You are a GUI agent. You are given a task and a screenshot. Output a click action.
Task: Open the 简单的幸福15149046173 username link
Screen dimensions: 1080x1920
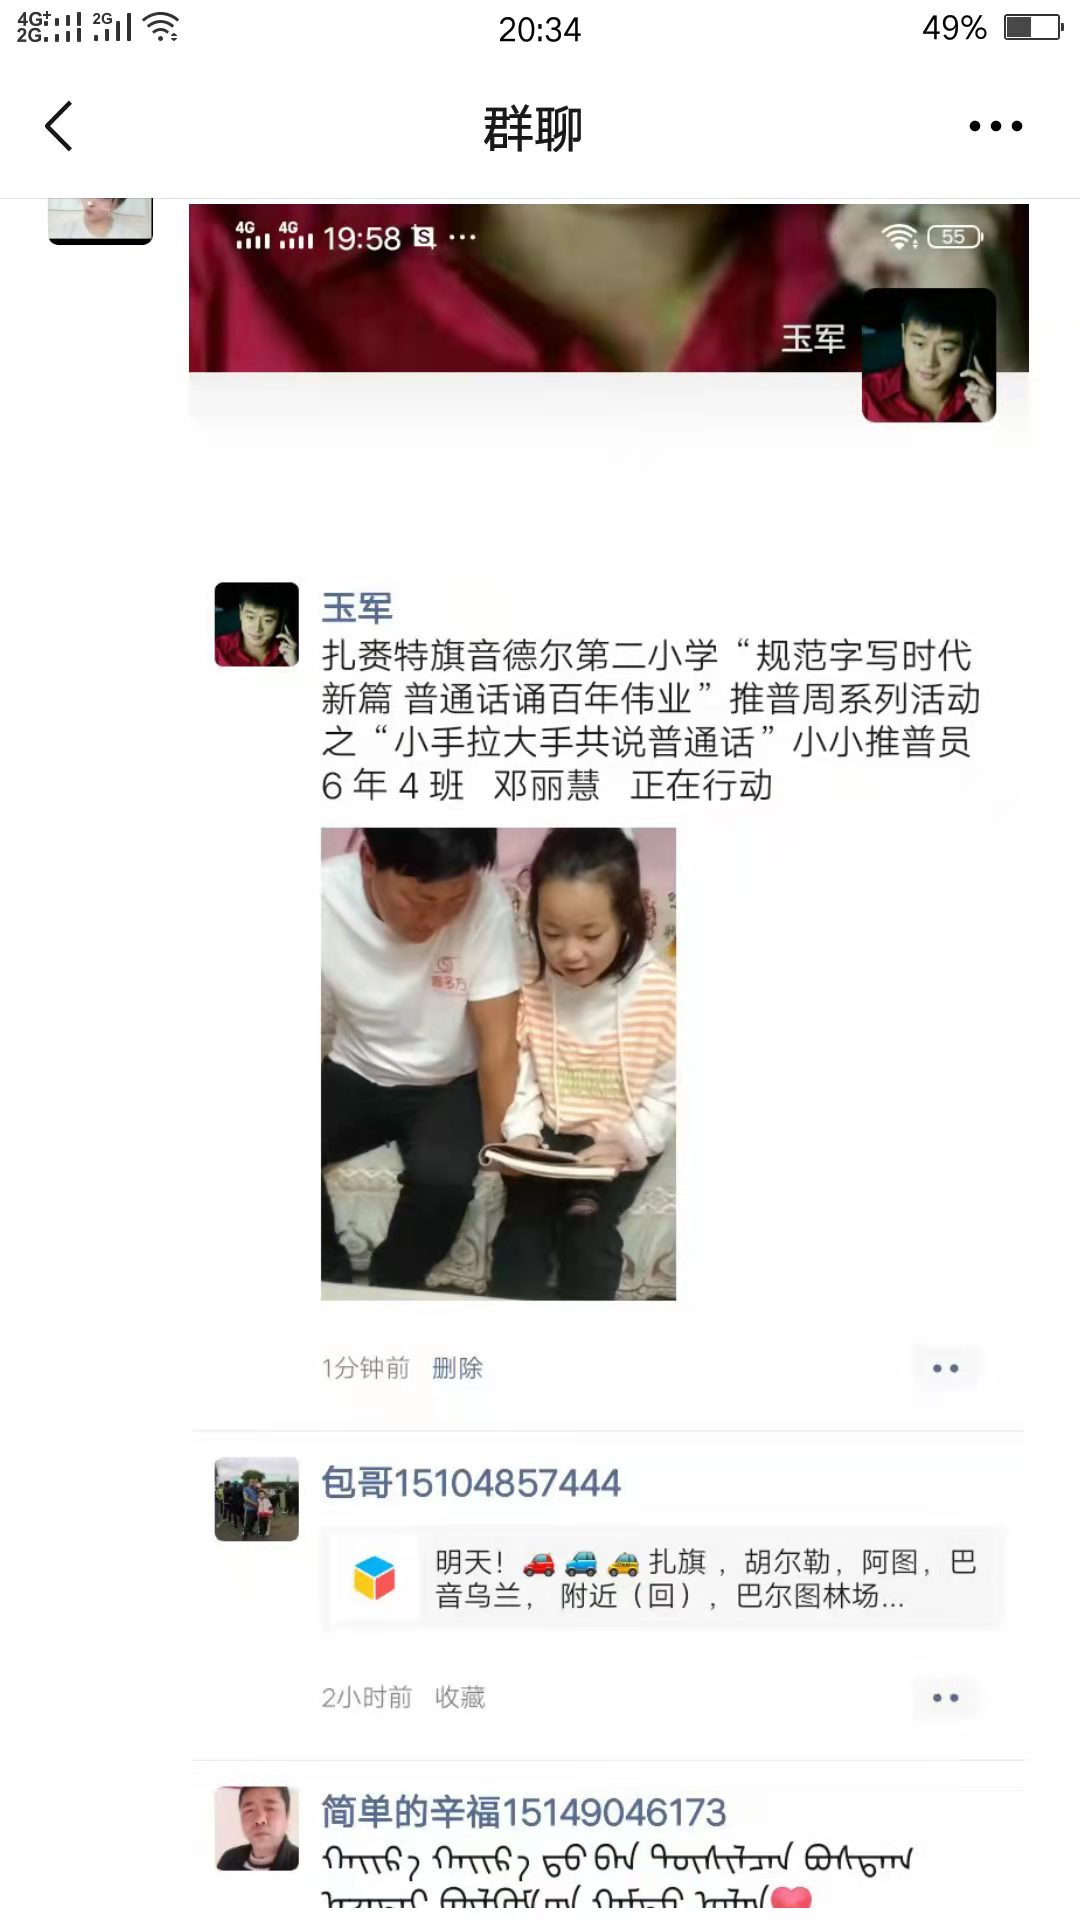click(524, 1812)
